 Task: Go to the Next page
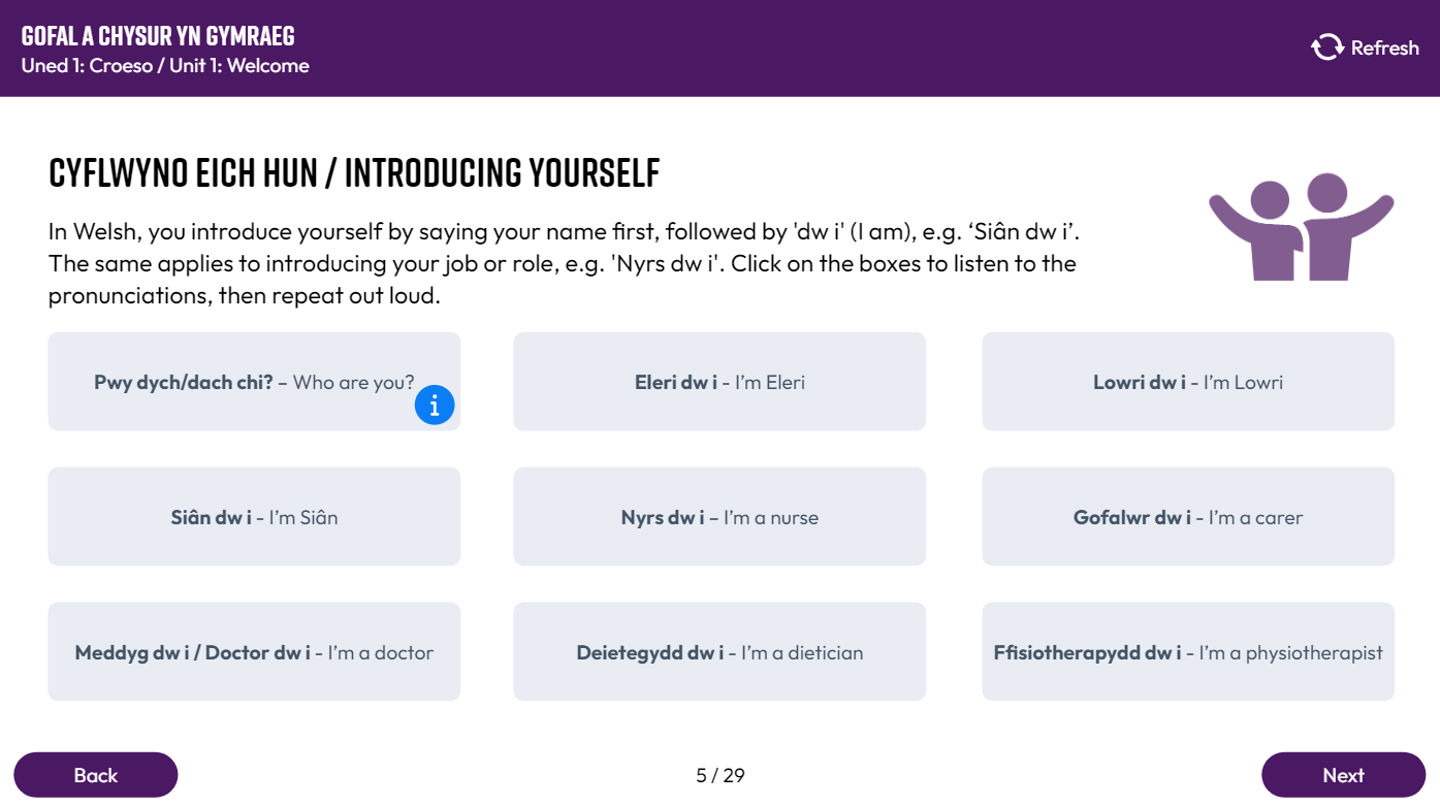click(1342, 775)
